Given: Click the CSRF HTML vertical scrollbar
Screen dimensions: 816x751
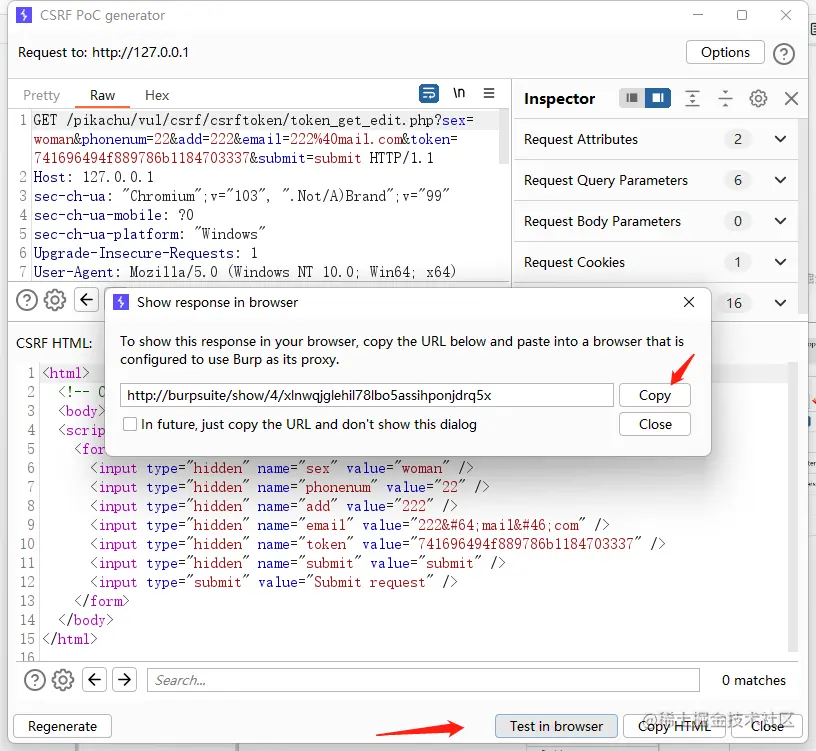Looking at the screenshot, I should click(x=793, y=506).
